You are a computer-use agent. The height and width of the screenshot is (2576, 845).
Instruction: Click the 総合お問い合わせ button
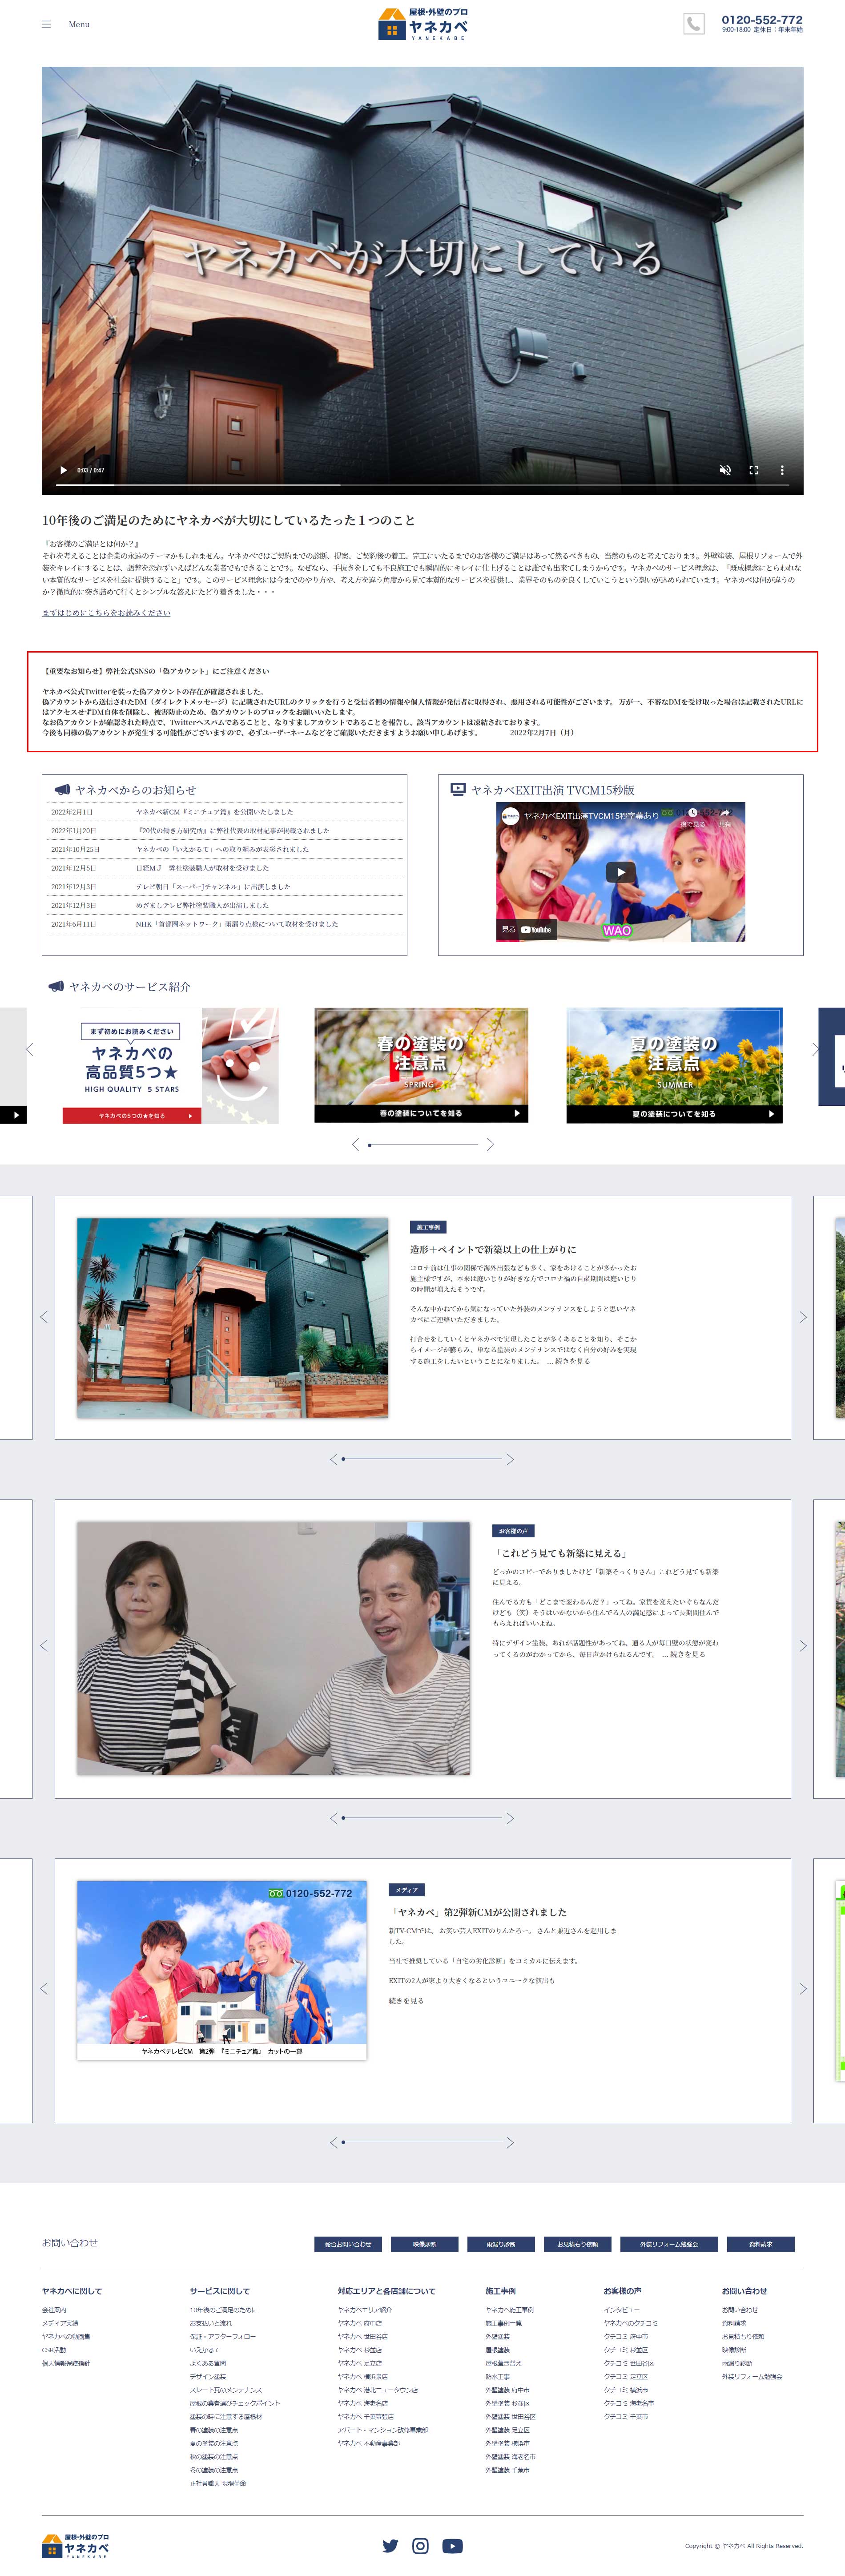[348, 2244]
